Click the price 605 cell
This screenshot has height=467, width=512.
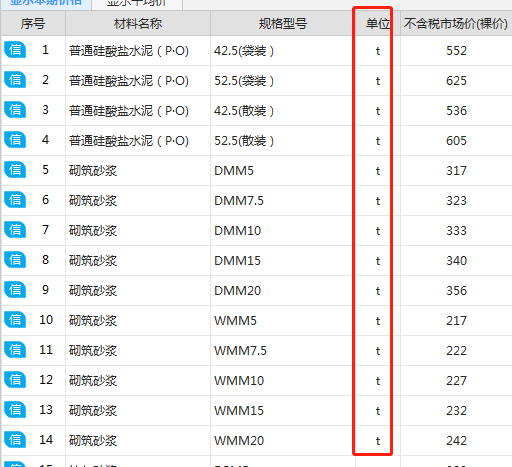point(456,141)
